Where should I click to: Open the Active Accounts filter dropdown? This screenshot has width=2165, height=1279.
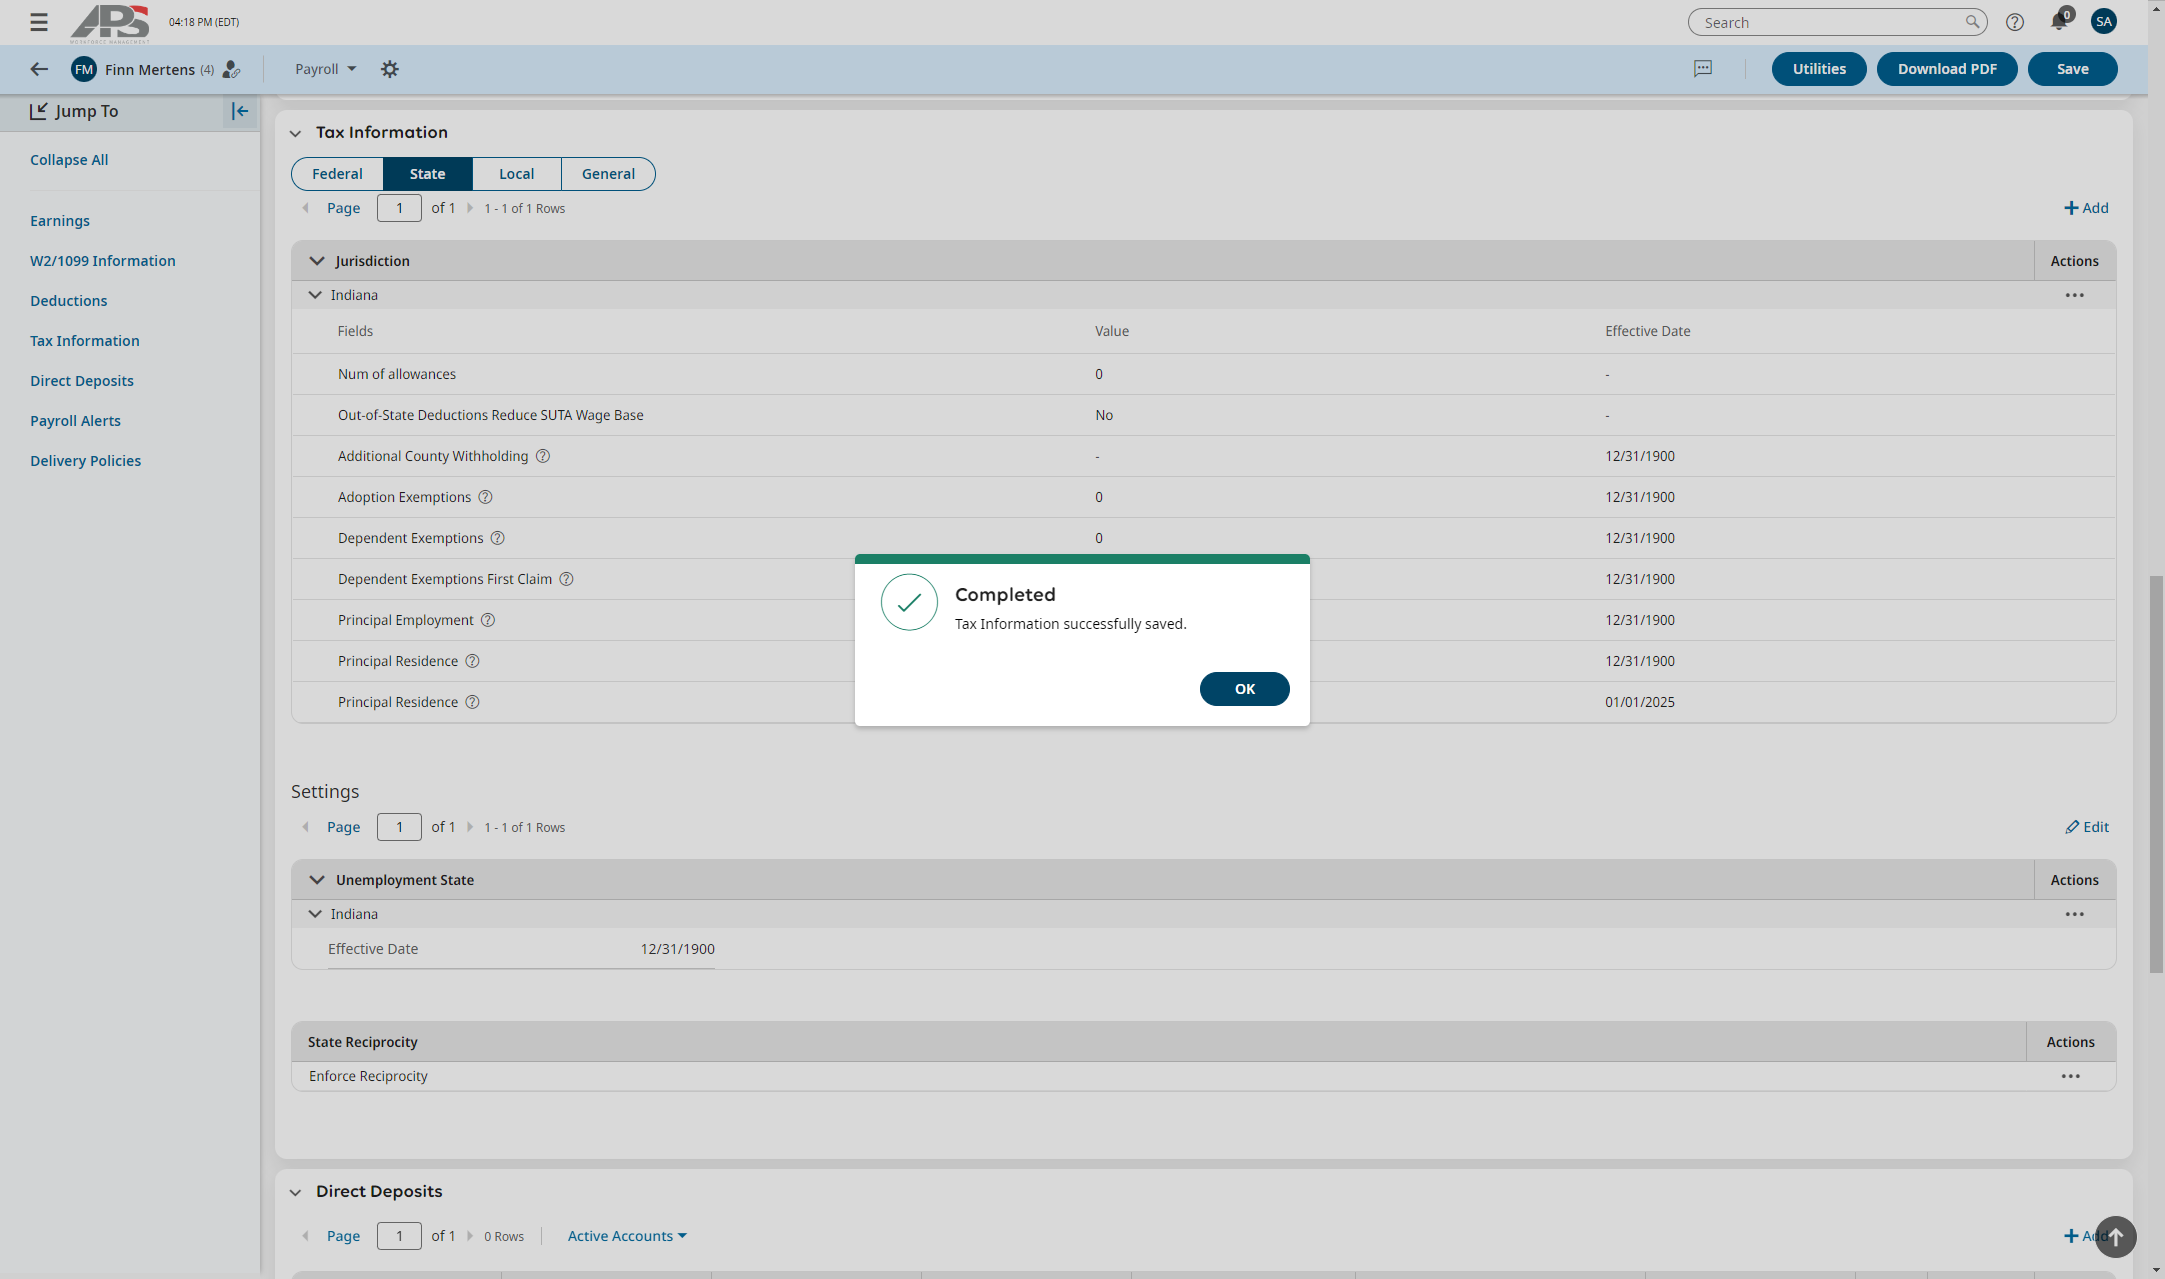tap(627, 1236)
